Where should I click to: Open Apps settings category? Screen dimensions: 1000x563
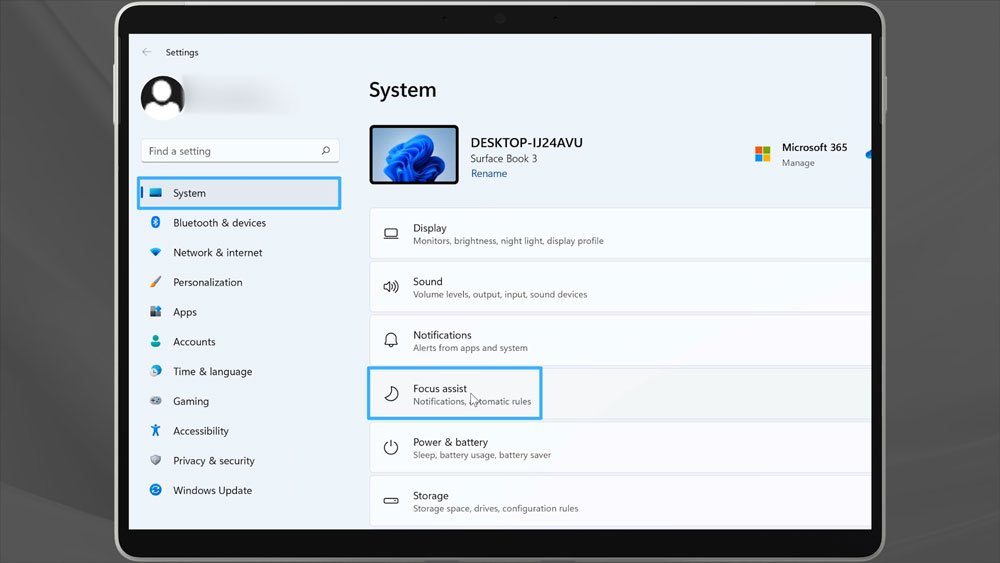[185, 312]
